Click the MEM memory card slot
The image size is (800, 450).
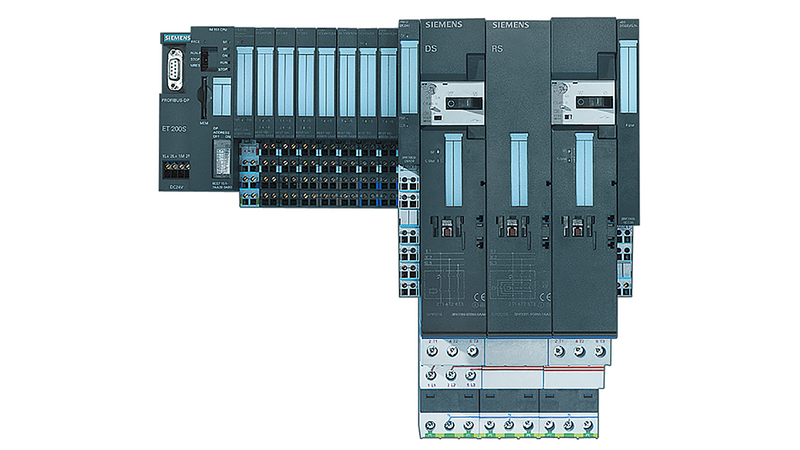(x=204, y=98)
